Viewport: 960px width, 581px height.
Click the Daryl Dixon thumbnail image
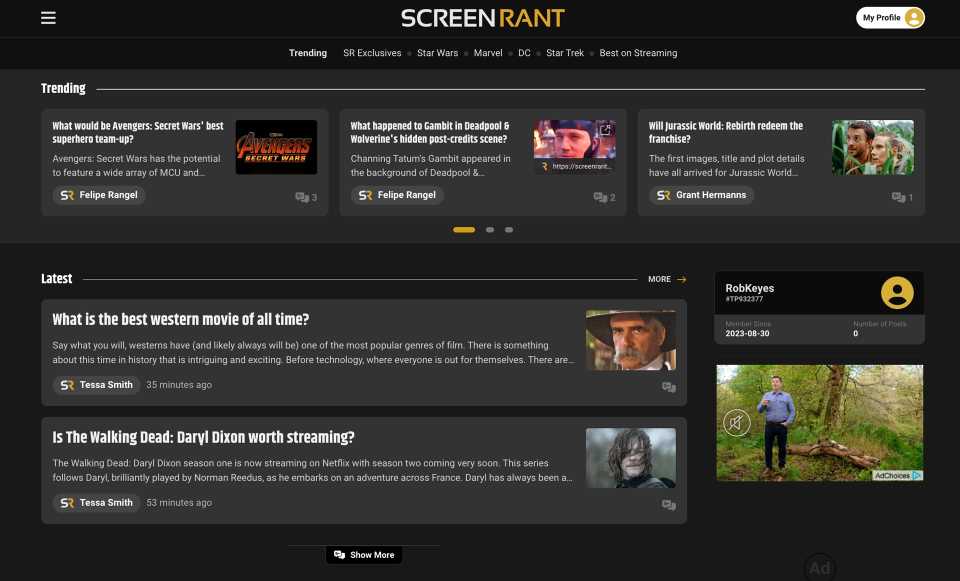[x=631, y=457]
